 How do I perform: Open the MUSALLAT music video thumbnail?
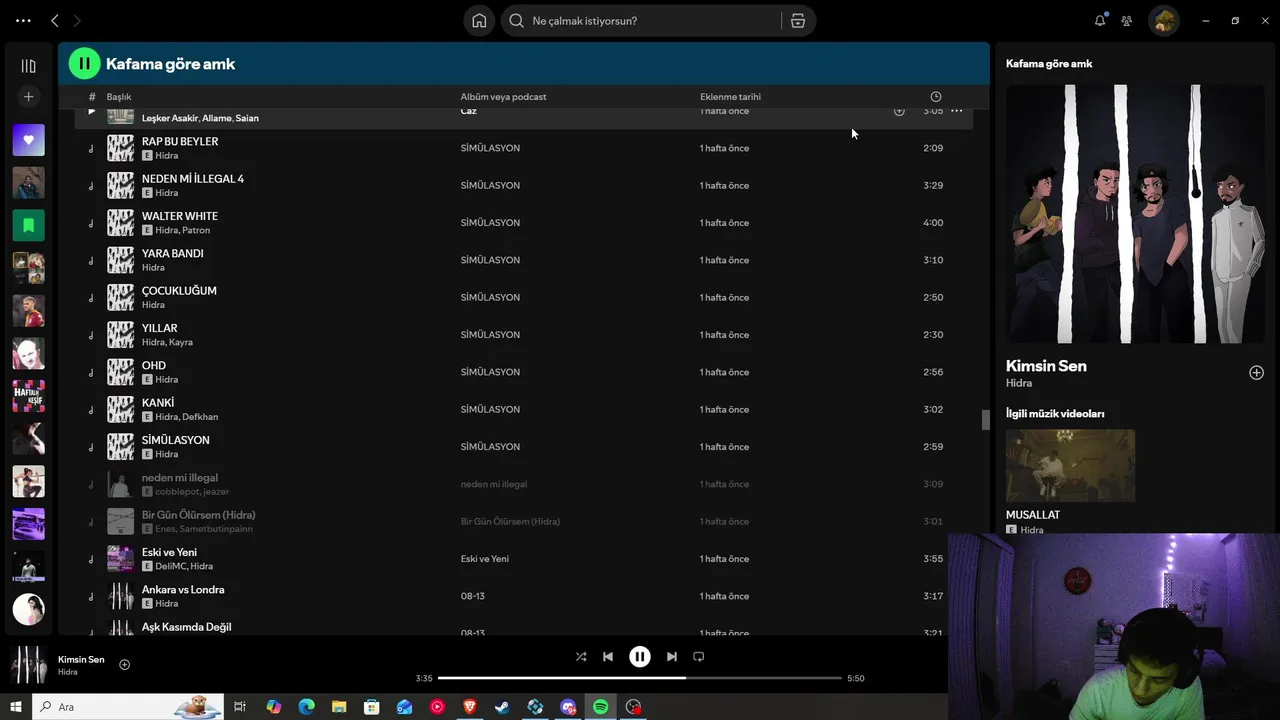[1070, 466]
